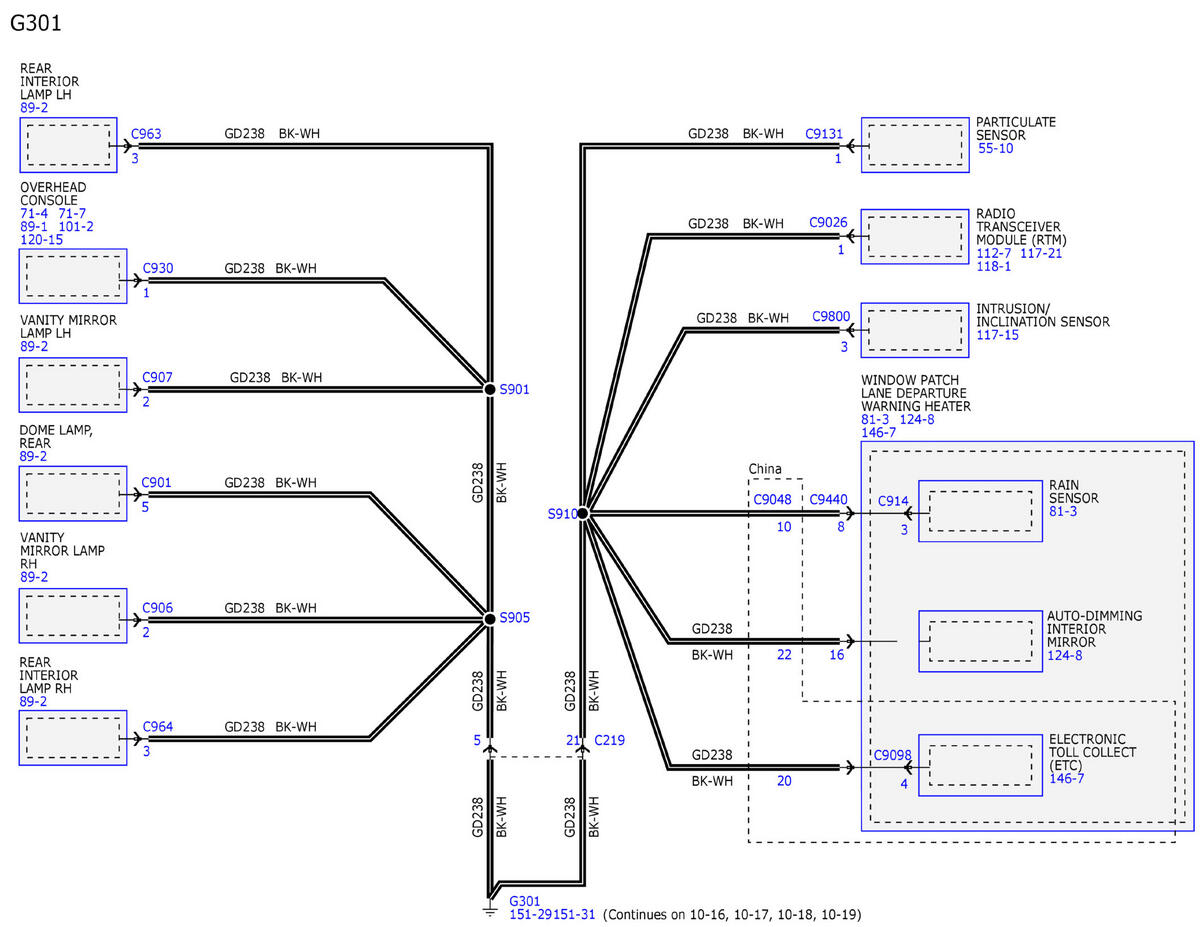Open page 89-2 under Vanity Mirror Lamp RH
This screenshot has width=1200, height=927.
(34, 577)
